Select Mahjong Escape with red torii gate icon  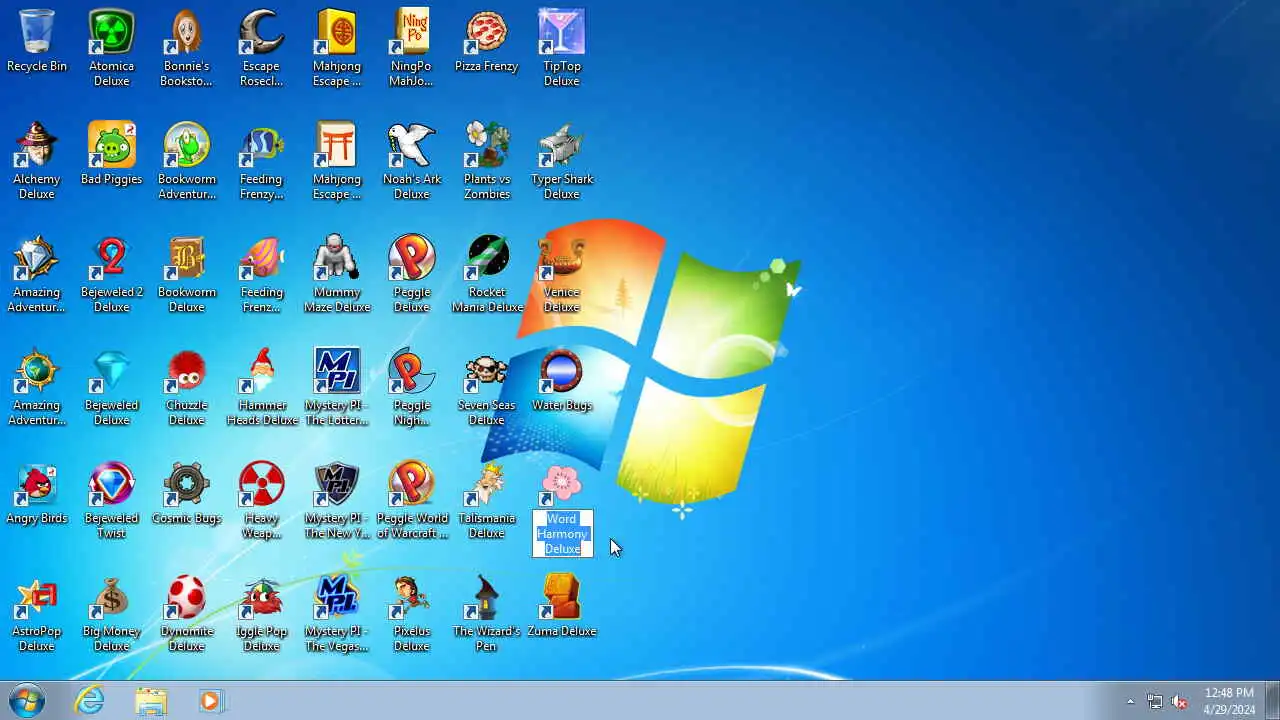coord(337,145)
